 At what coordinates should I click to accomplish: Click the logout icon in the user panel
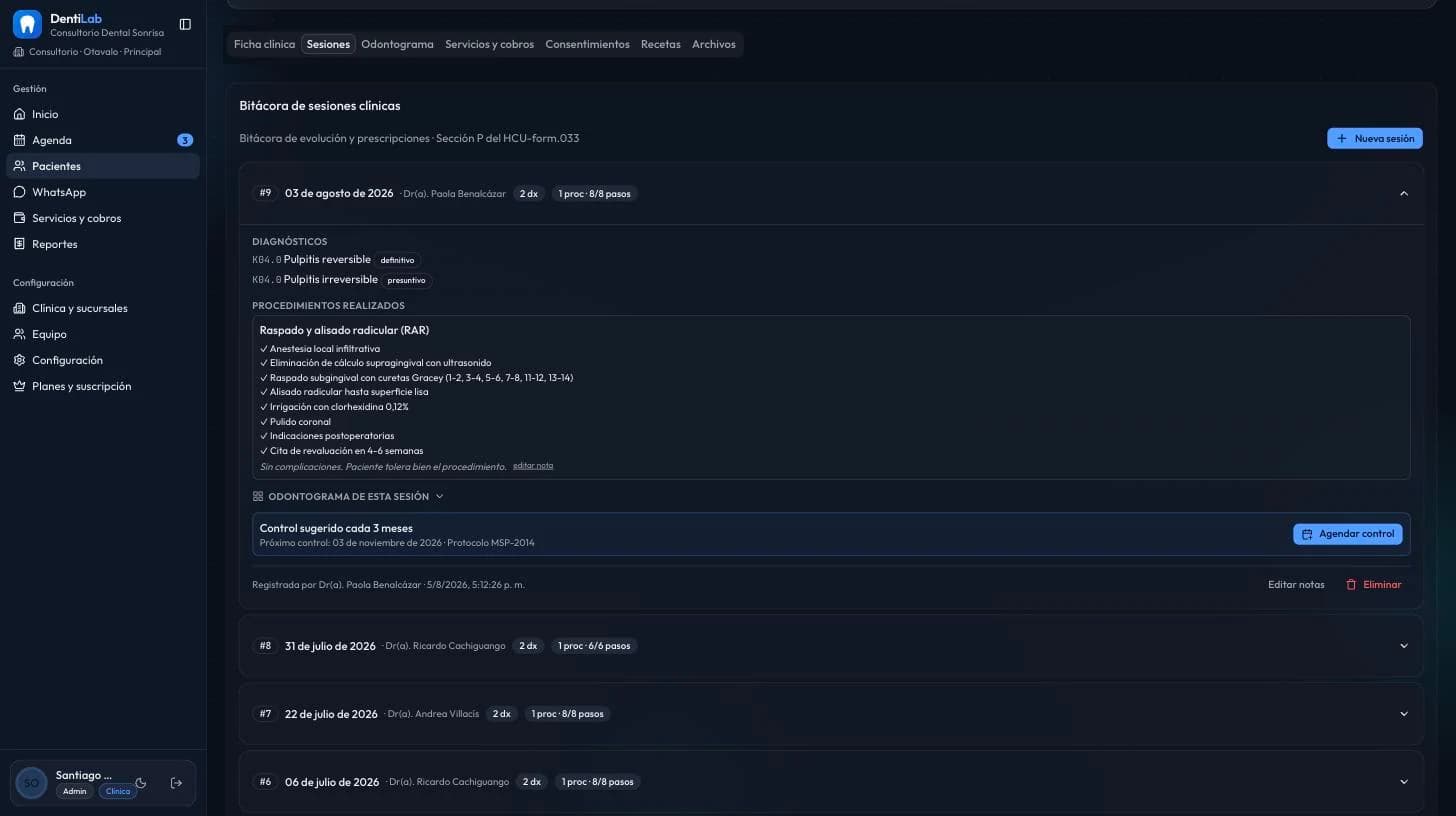point(177,783)
